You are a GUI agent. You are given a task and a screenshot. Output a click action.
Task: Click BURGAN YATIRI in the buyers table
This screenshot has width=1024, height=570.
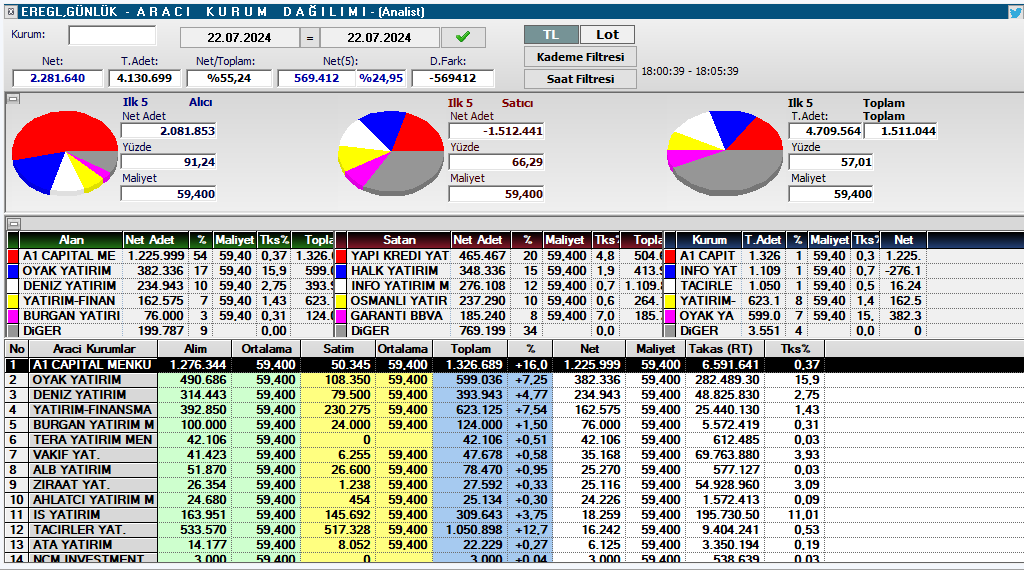coord(71,316)
